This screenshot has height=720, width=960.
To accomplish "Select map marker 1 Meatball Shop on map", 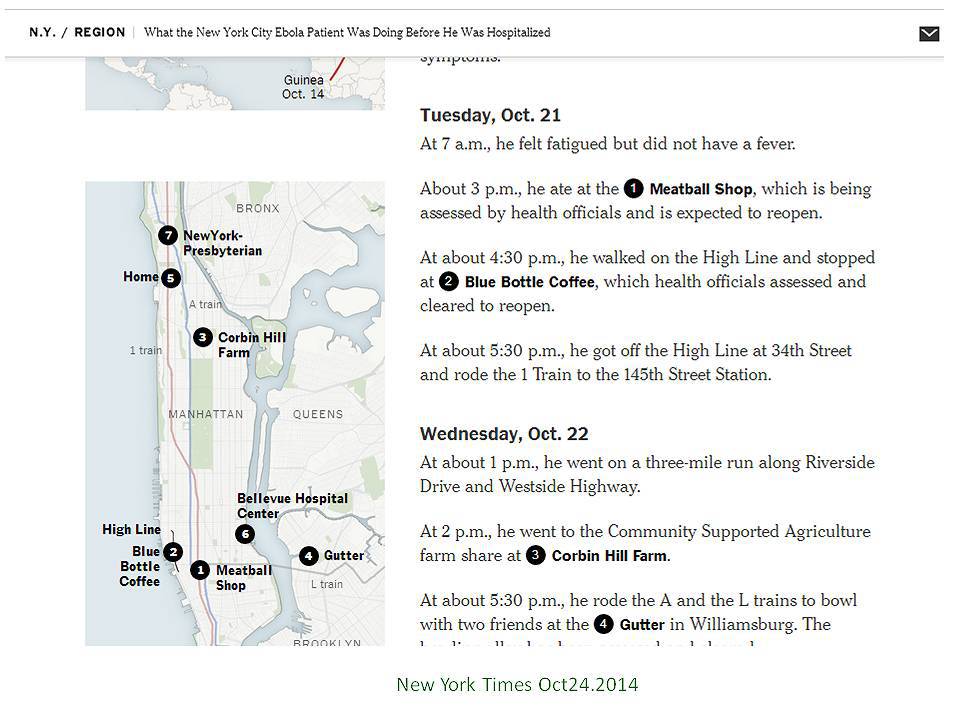I will point(200,570).
